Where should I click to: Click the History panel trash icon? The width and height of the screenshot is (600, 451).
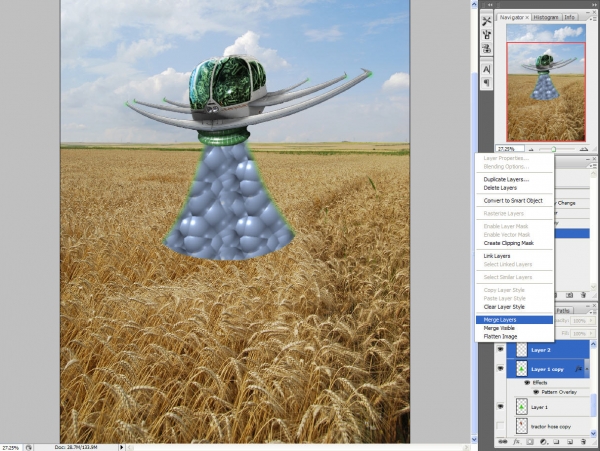583,295
